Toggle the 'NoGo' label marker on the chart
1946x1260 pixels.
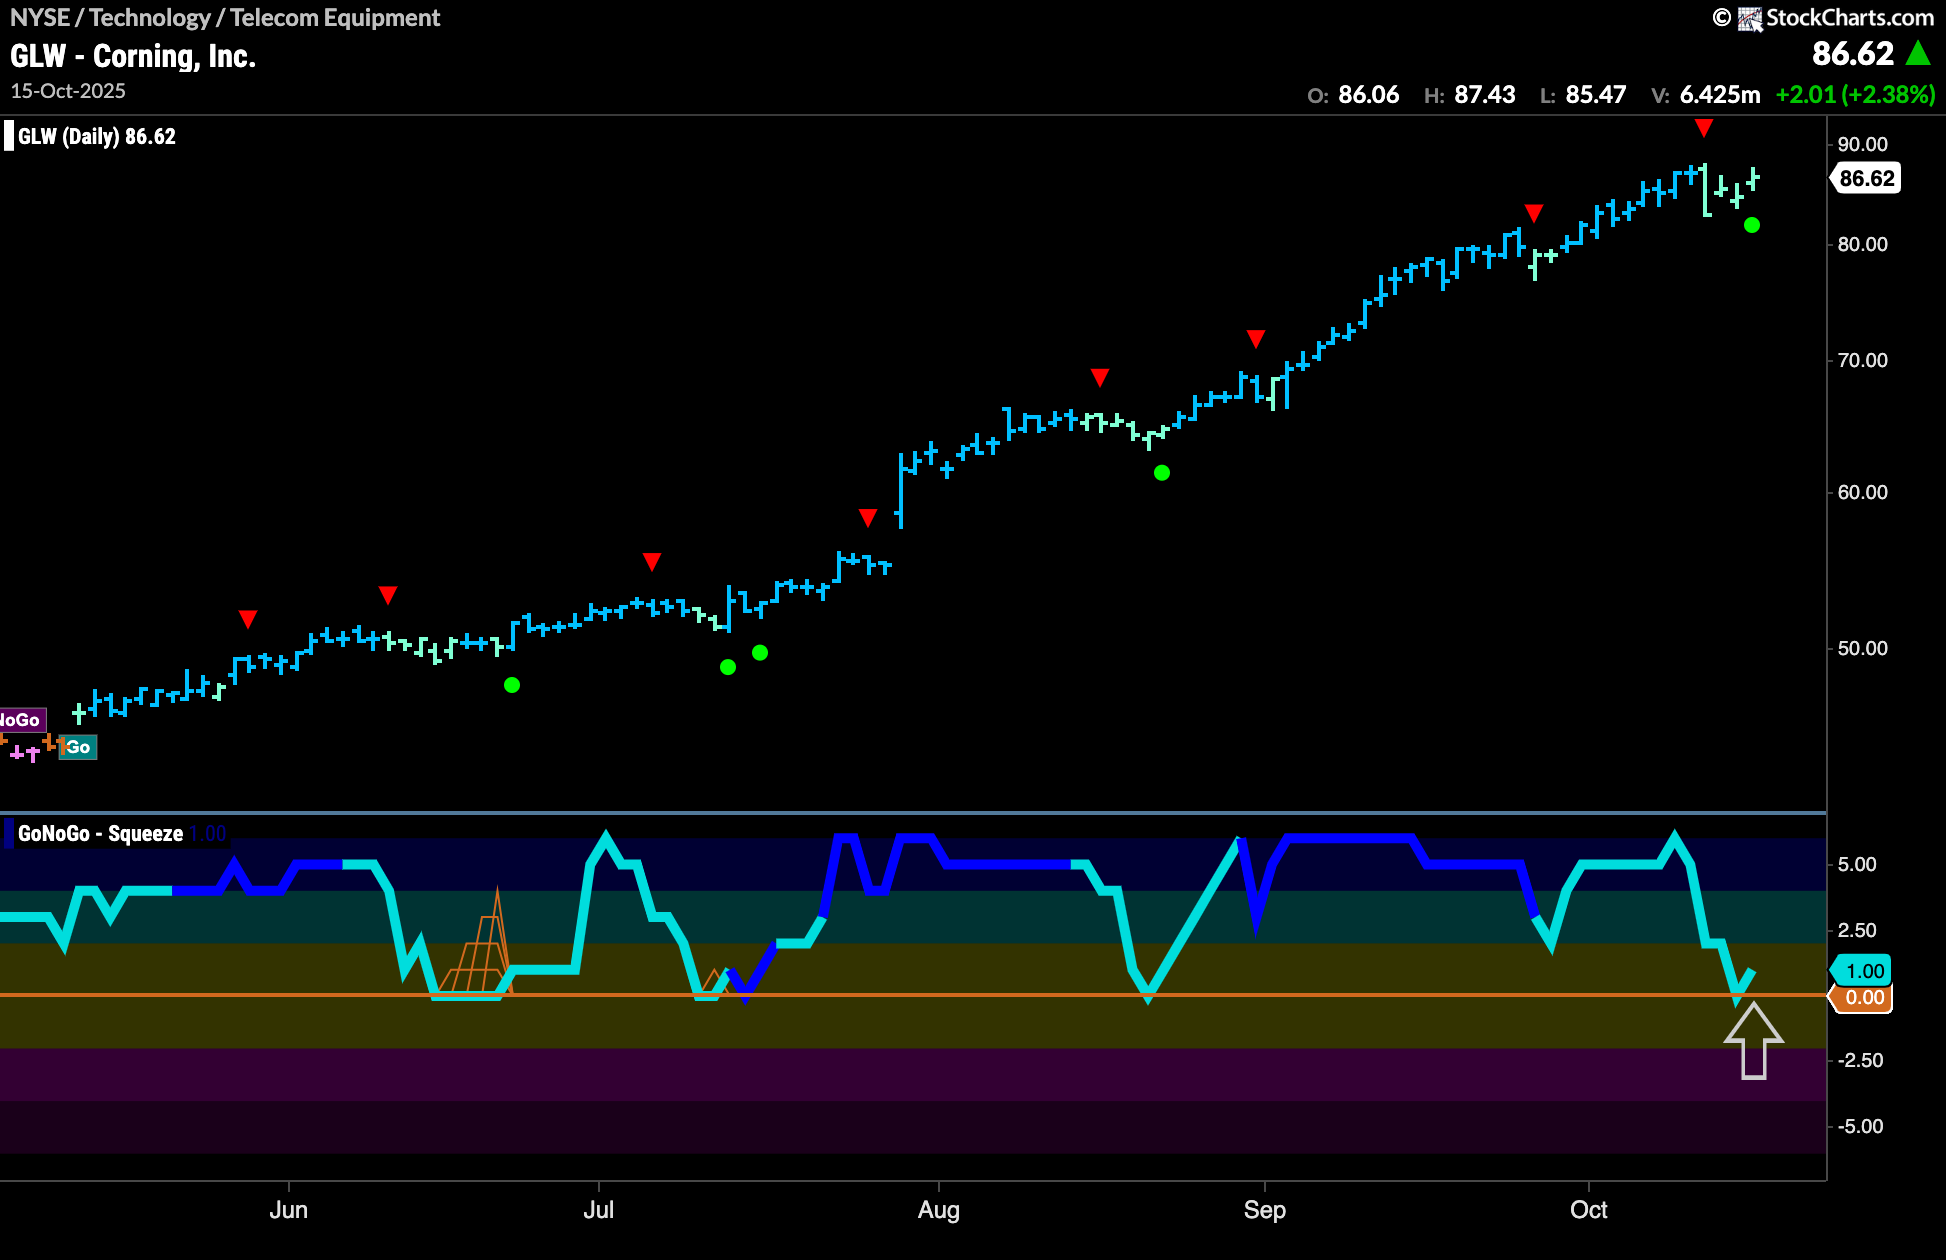[x=20, y=719]
